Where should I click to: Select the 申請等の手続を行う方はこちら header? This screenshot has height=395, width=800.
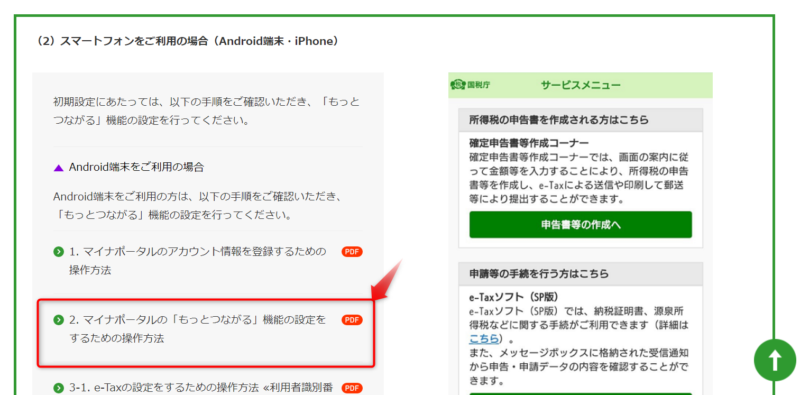[x=581, y=274]
